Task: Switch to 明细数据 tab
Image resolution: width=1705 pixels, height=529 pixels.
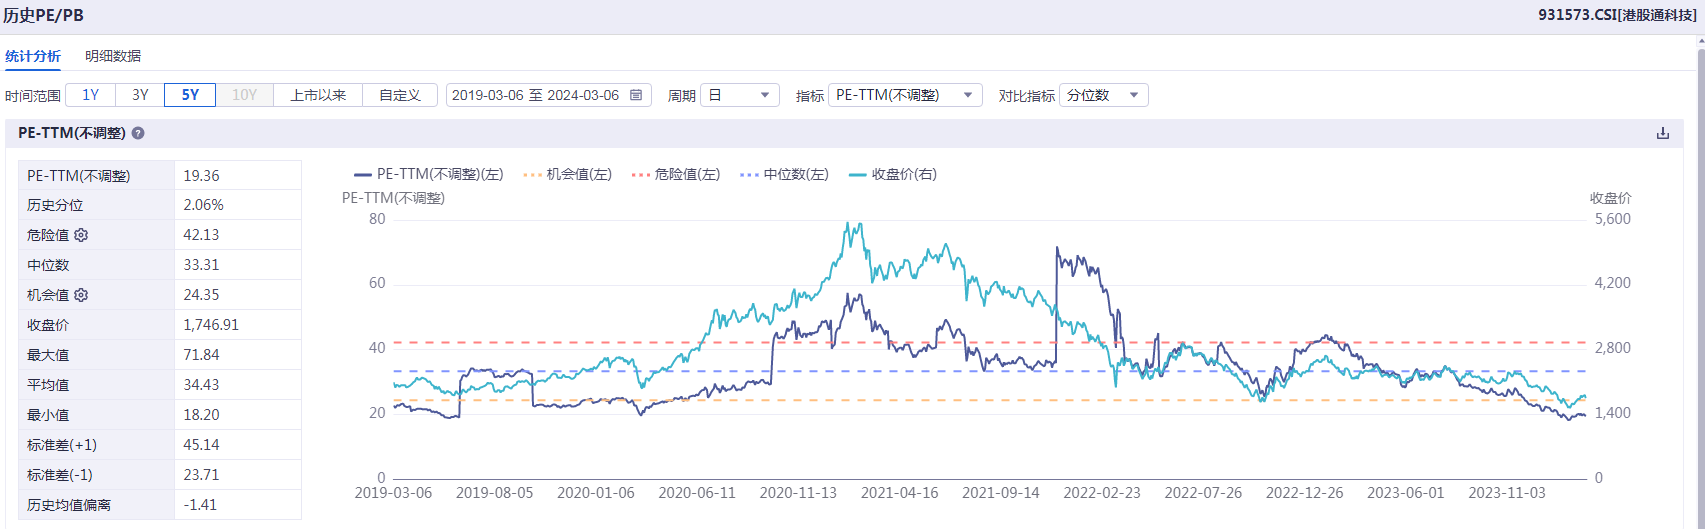Action: tap(113, 56)
